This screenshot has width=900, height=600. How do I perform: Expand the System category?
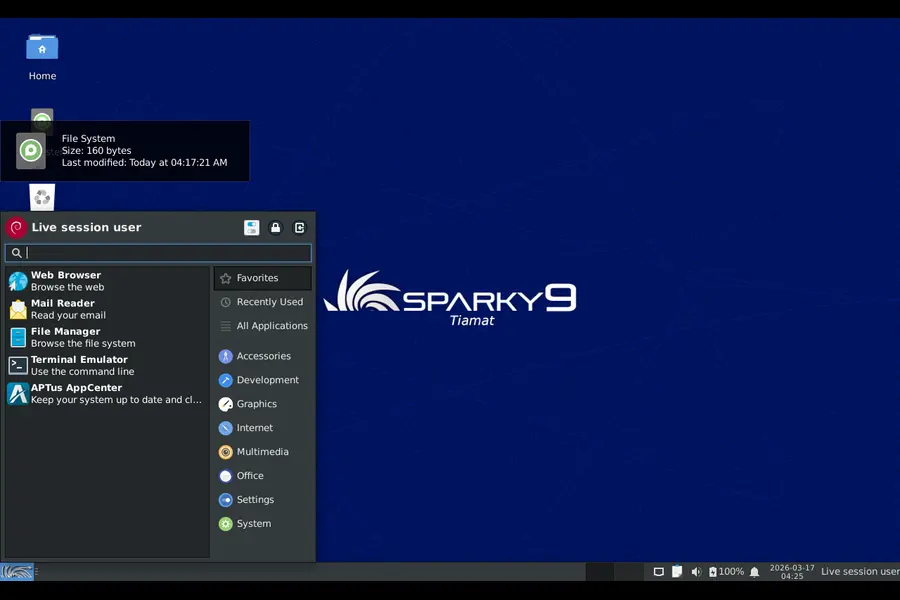pyautogui.click(x=252, y=523)
